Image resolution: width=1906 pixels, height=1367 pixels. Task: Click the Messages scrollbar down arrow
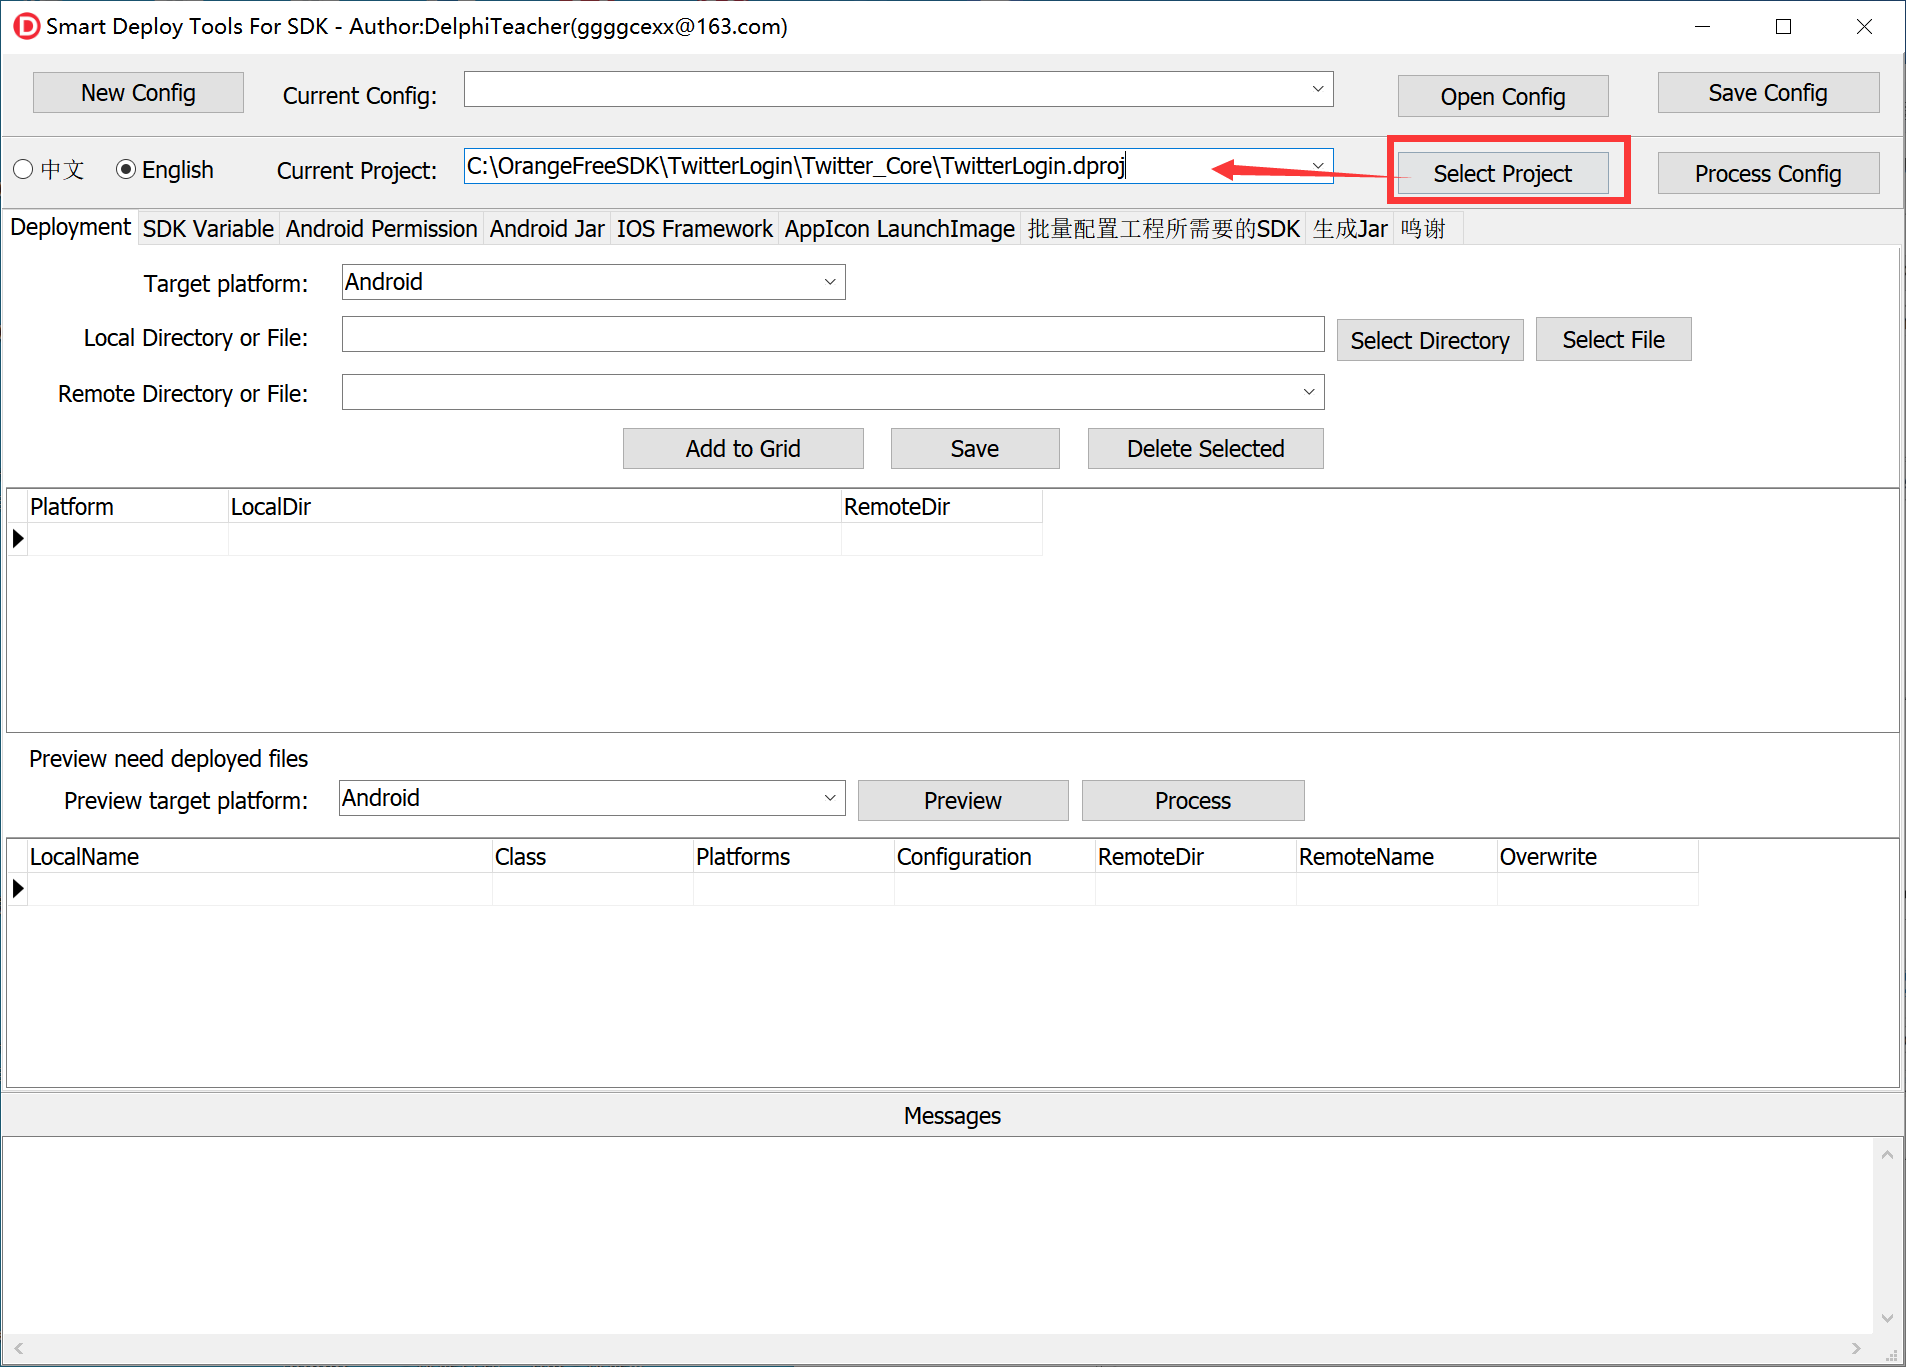pyautogui.click(x=1887, y=1318)
